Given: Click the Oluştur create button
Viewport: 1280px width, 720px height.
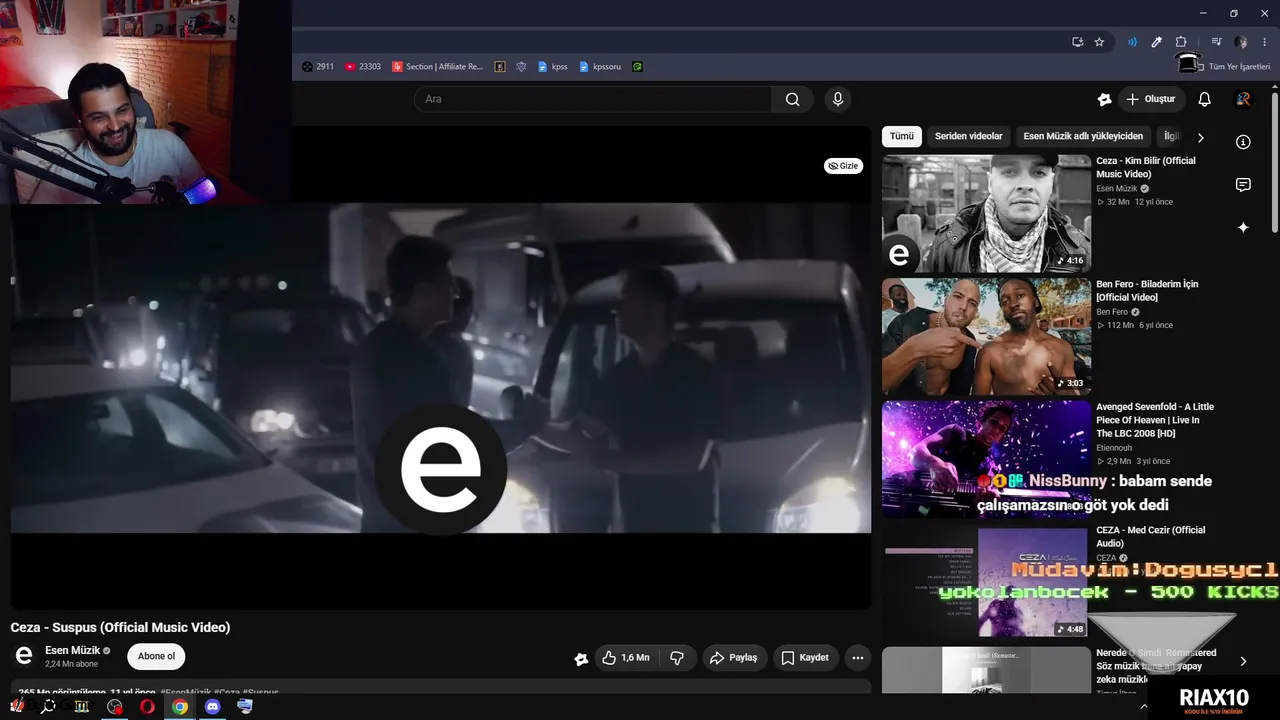Looking at the screenshot, I should 1151,99.
